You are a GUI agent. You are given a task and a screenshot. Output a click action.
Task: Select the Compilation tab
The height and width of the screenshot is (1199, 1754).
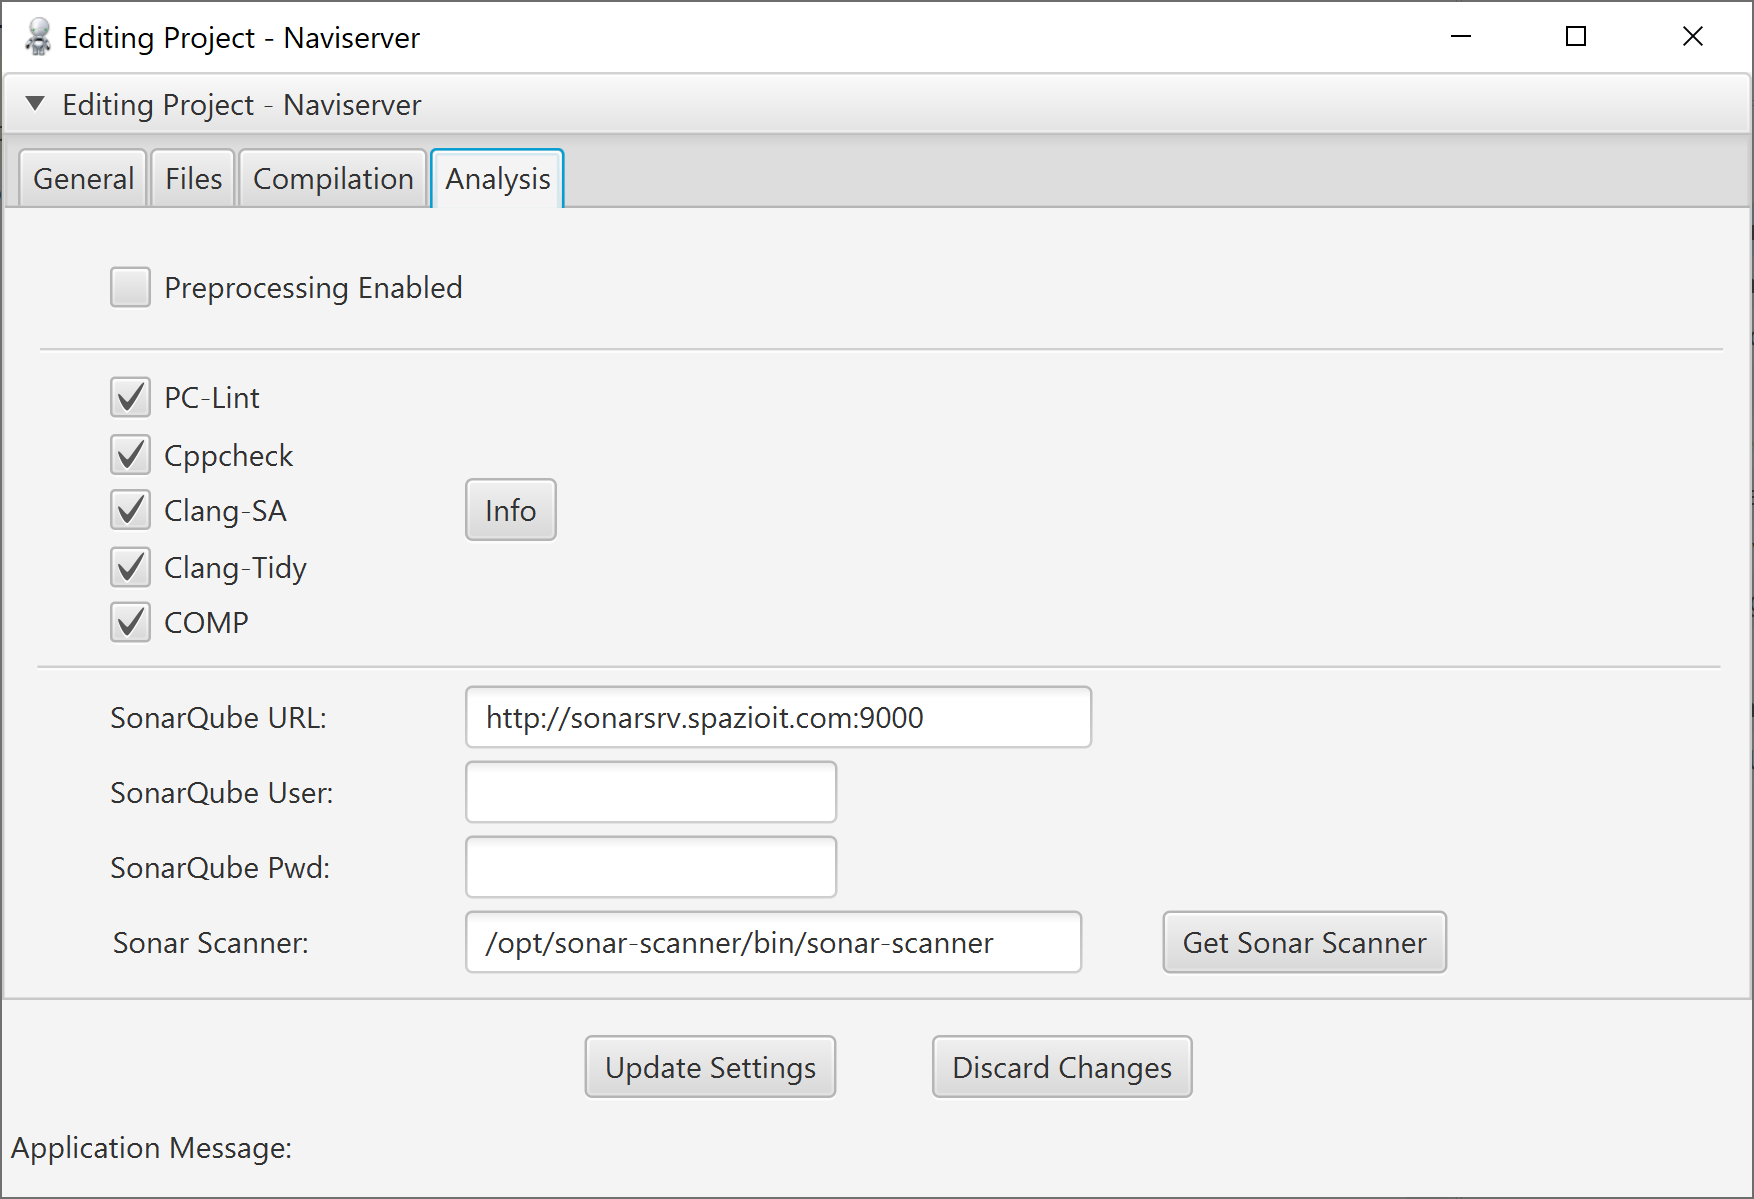[333, 179]
